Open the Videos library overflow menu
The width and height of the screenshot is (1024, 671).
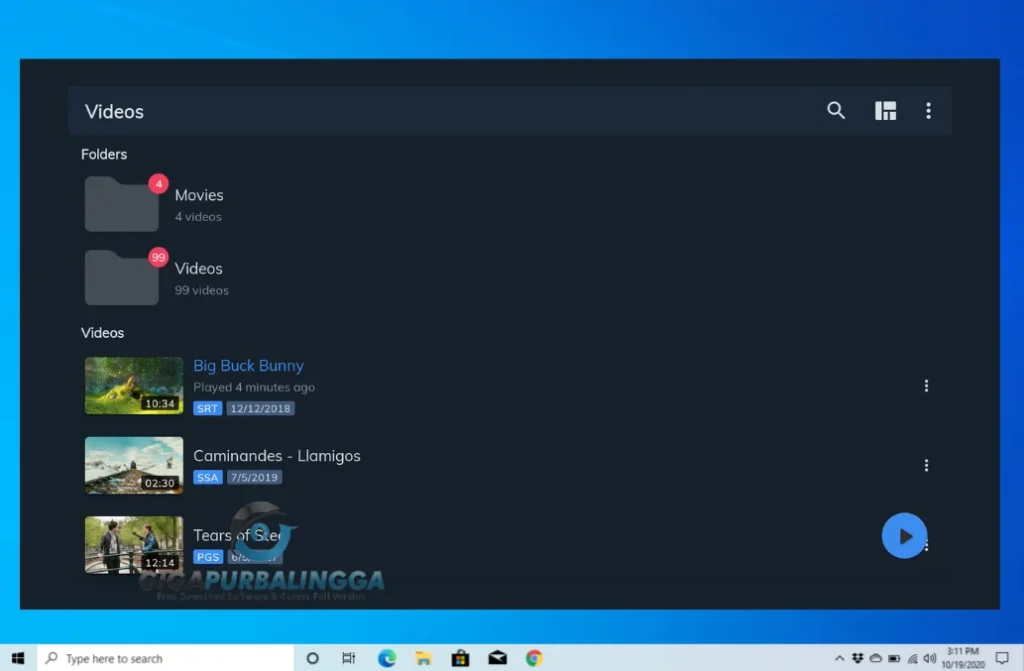928,111
